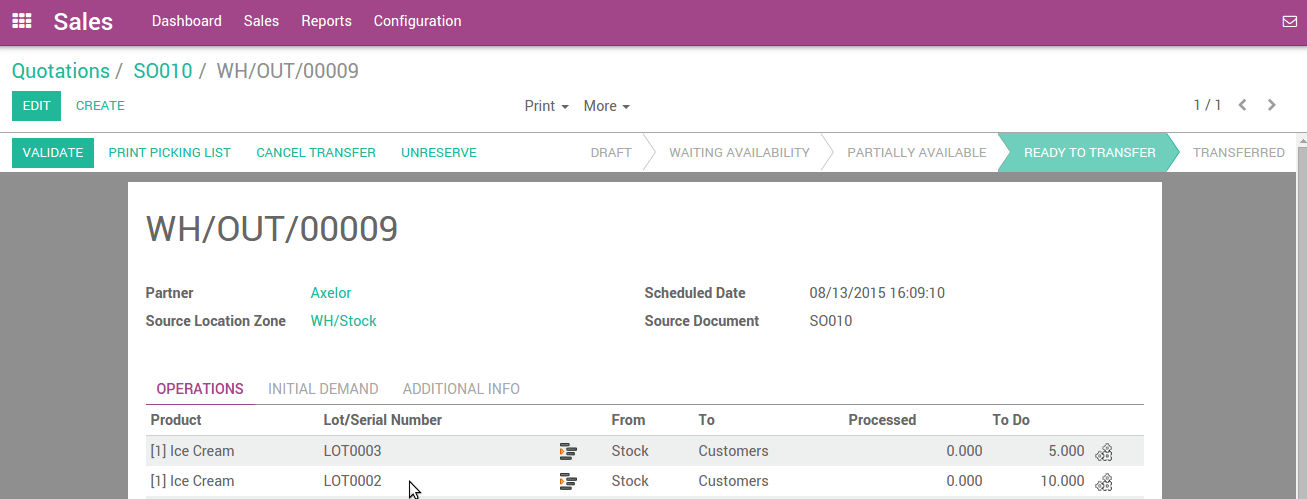Switch to Additional Info tab

point(461,389)
